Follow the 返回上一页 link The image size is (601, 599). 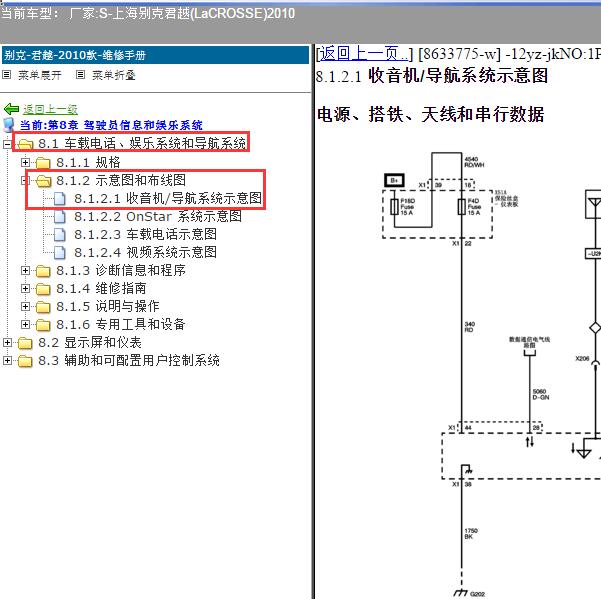coord(364,53)
